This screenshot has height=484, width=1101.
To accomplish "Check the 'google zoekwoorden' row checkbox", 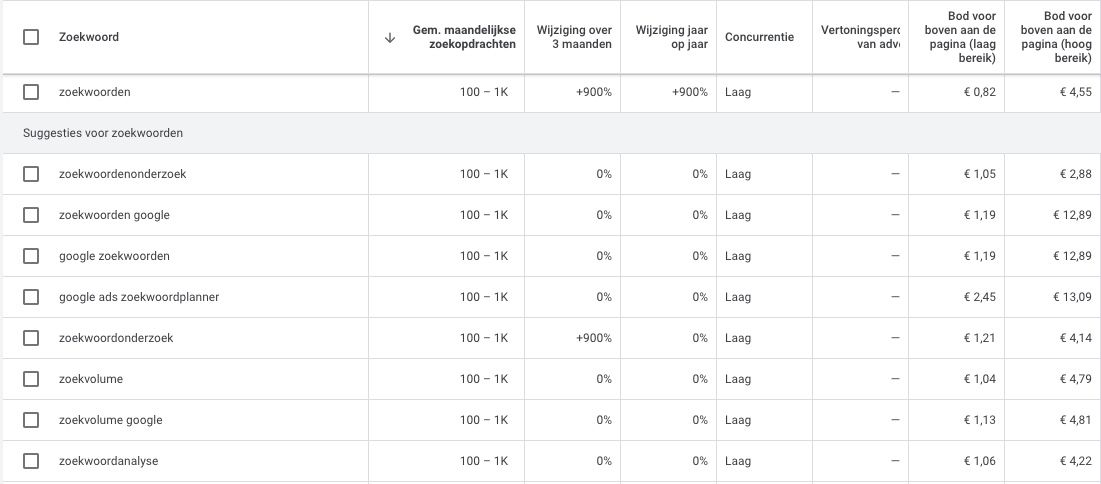I will pyautogui.click(x=31, y=256).
